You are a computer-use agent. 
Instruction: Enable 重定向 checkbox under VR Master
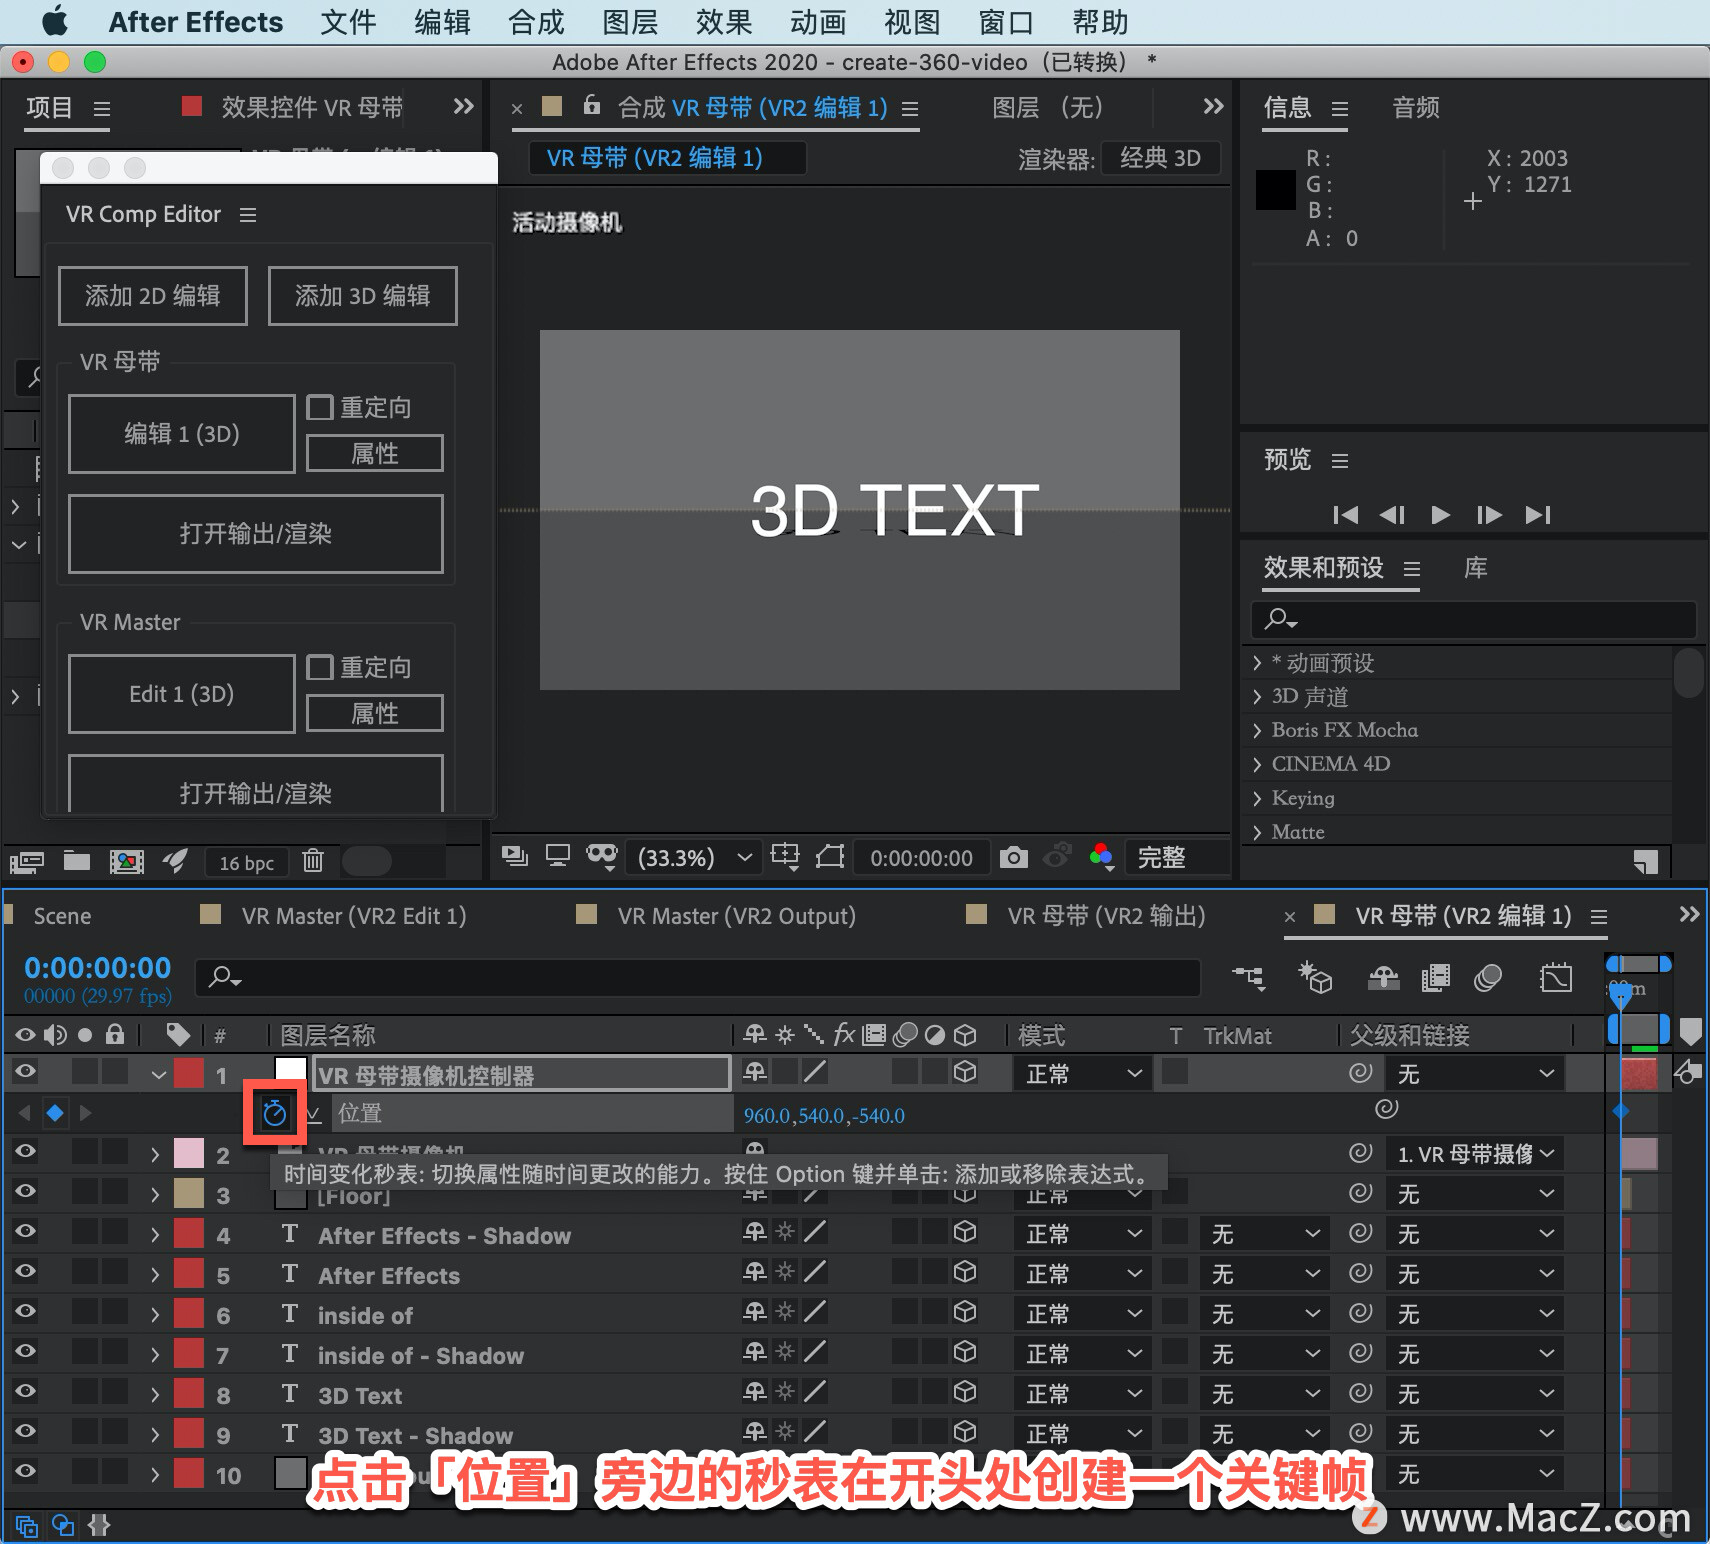pyautogui.click(x=320, y=667)
